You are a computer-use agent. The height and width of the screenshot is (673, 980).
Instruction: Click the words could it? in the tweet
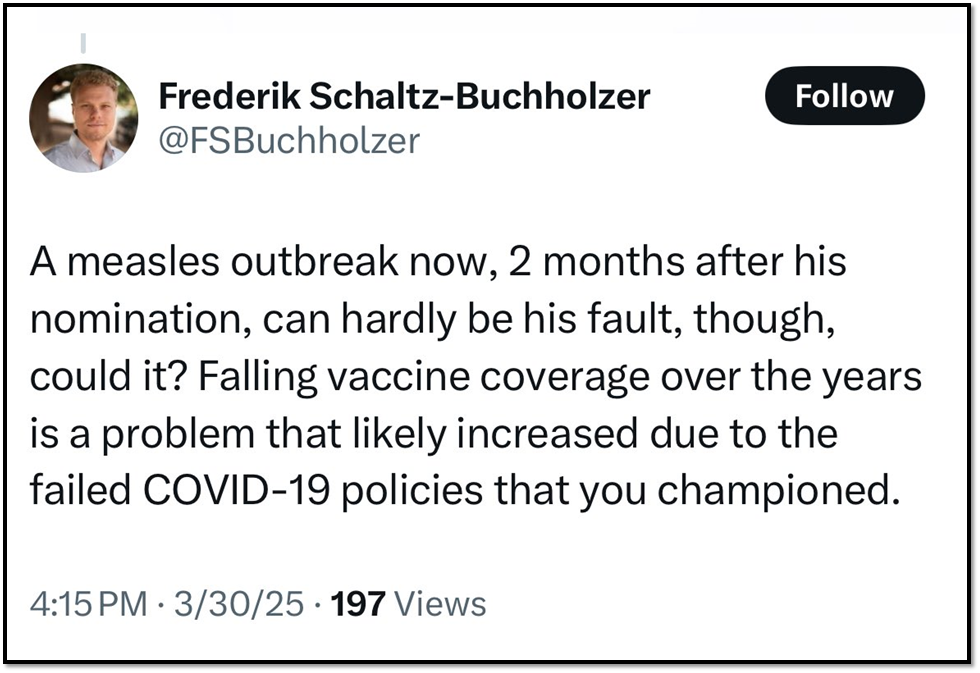pyautogui.click(x=109, y=377)
